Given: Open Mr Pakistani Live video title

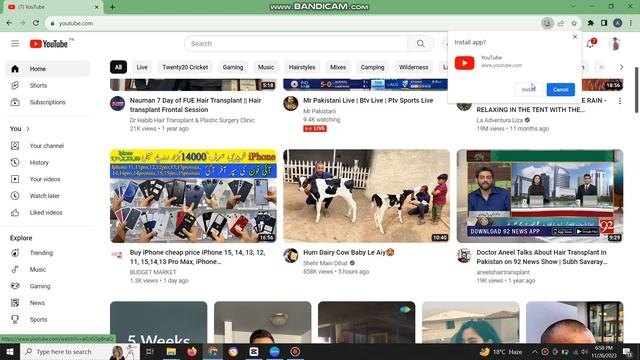Looking at the screenshot, I should click(368, 100).
